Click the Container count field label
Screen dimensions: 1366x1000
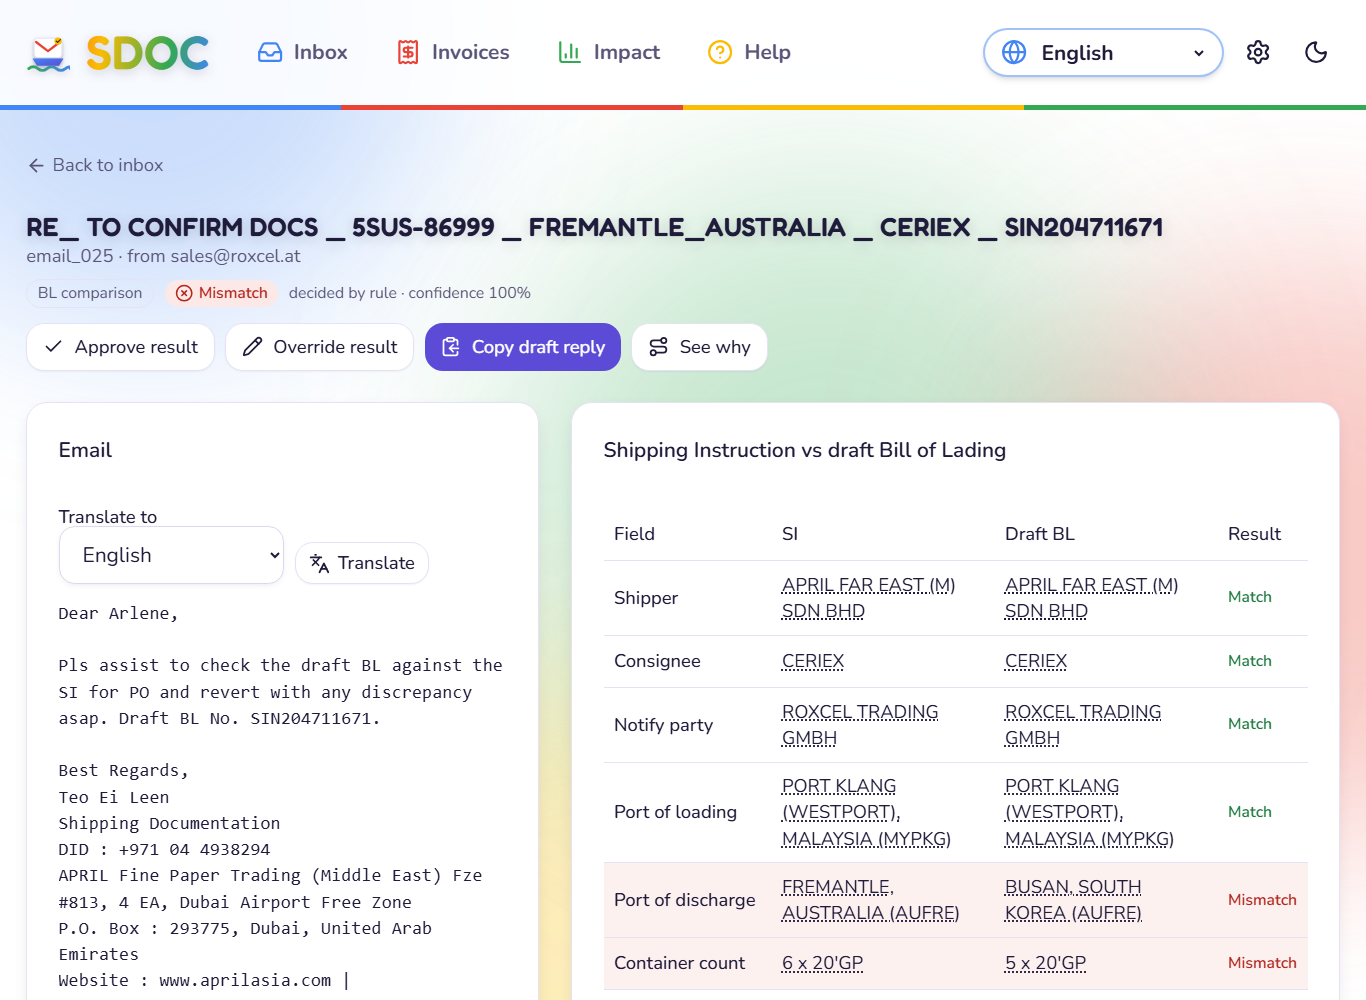680,963
